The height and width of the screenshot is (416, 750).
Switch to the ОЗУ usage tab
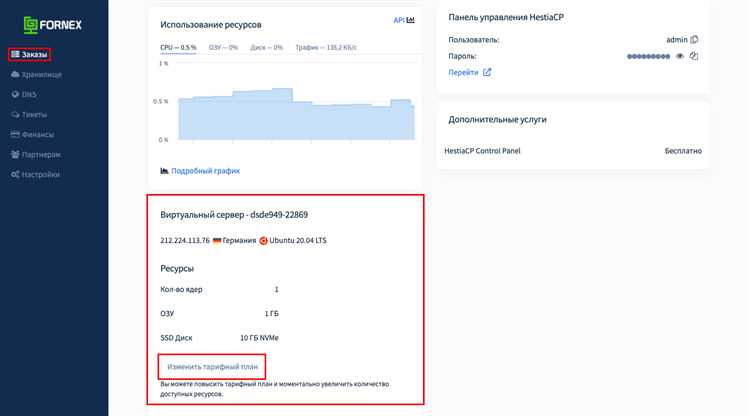point(223,48)
